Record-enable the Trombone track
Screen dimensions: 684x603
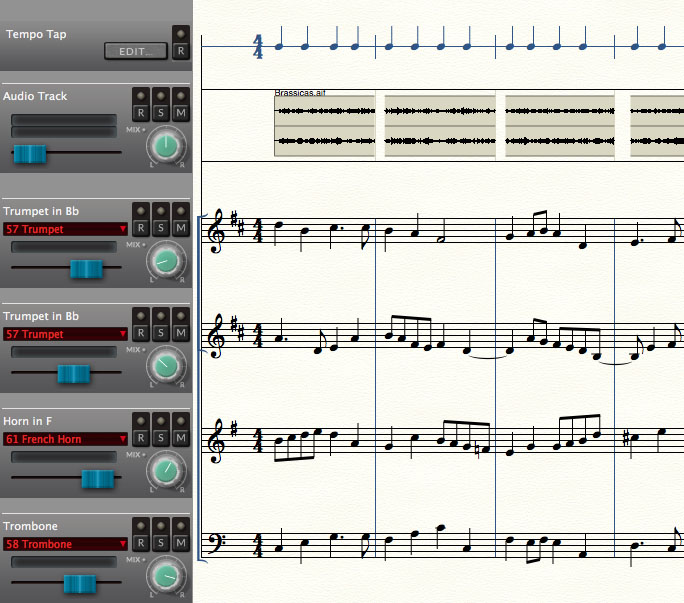pyautogui.click(x=140, y=543)
